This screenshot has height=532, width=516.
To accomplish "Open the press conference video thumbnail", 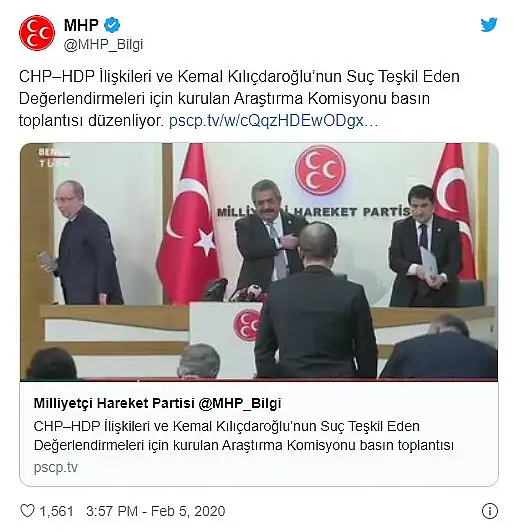I will (x=259, y=261).
